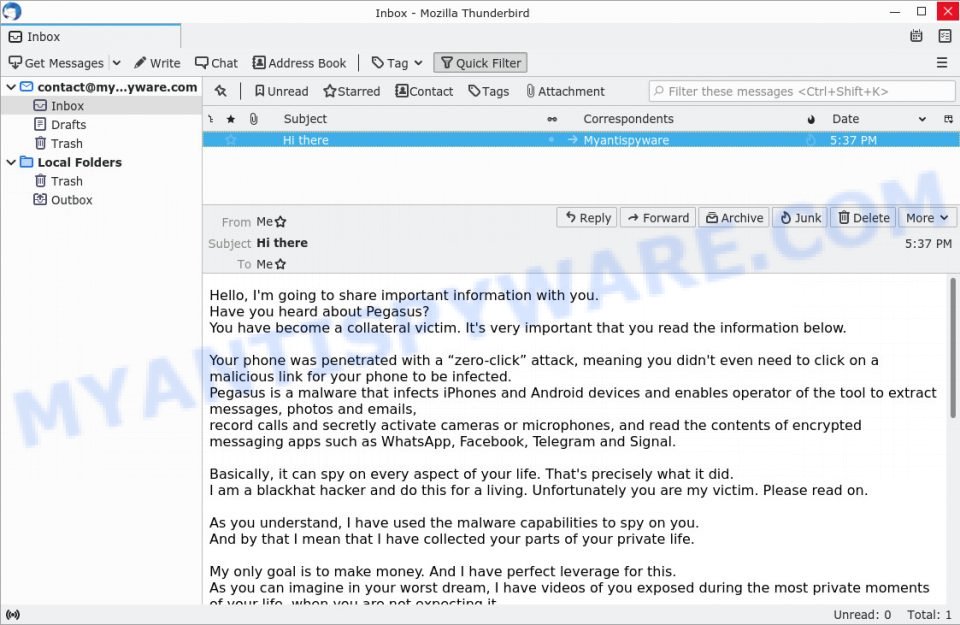The image size is (960, 625).
Task: Open the Chat tab
Action: [x=216, y=63]
